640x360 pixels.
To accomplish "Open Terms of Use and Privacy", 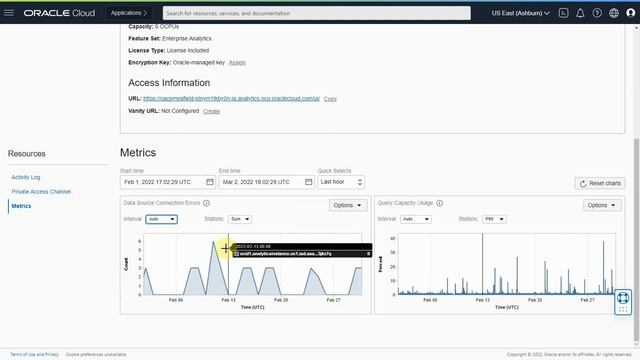I will tap(34, 354).
